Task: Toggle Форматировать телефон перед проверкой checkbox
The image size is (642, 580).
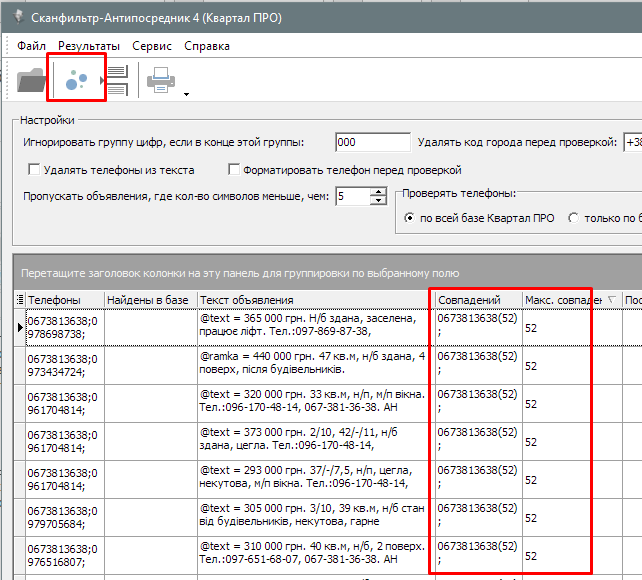Action: (x=235, y=170)
